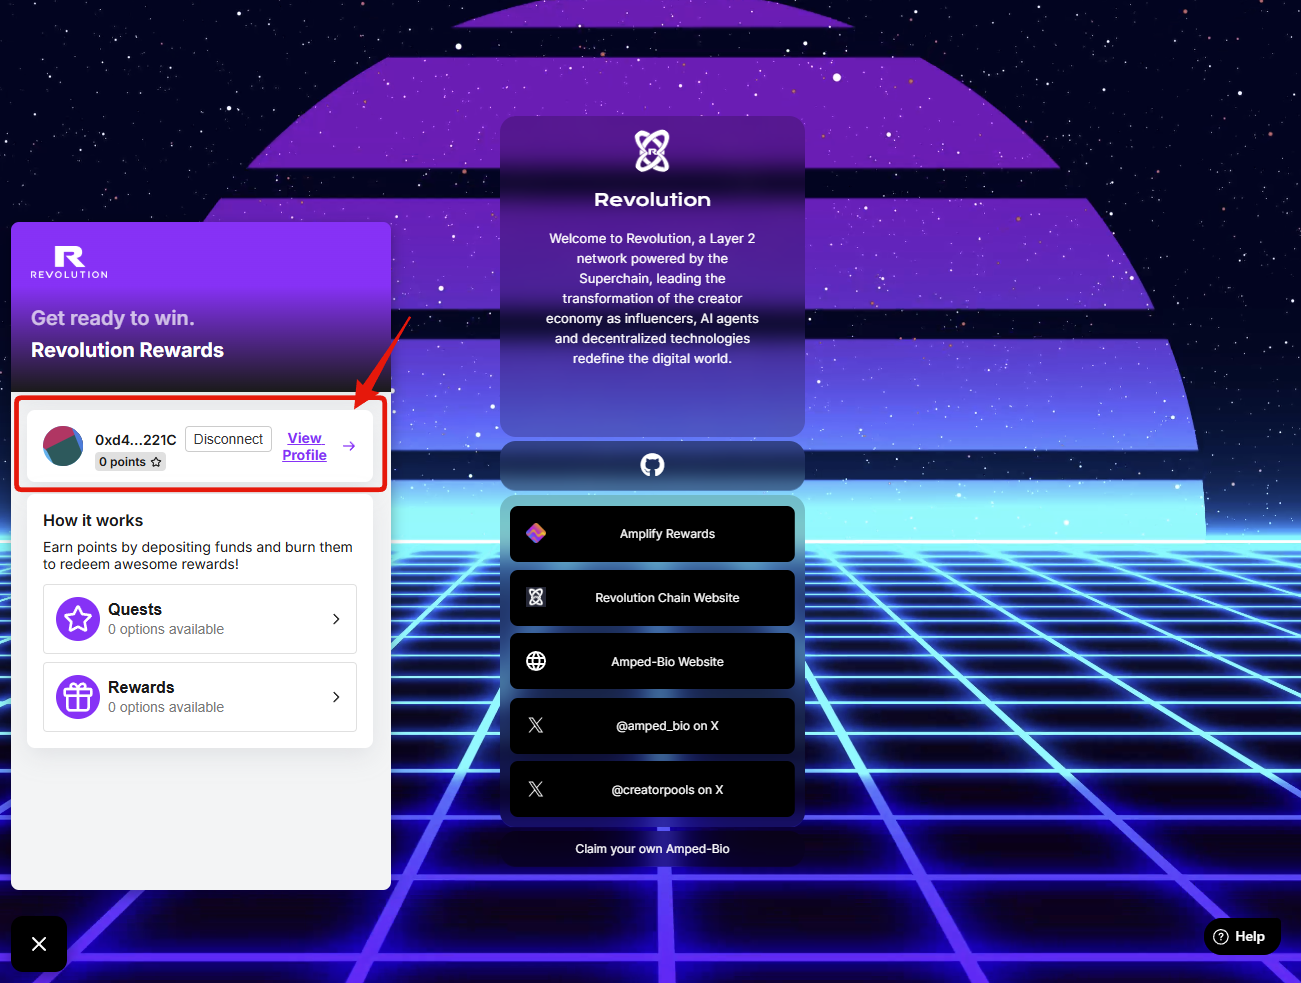Click the Get ready to win text
The height and width of the screenshot is (983, 1301).
(x=113, y=318)
